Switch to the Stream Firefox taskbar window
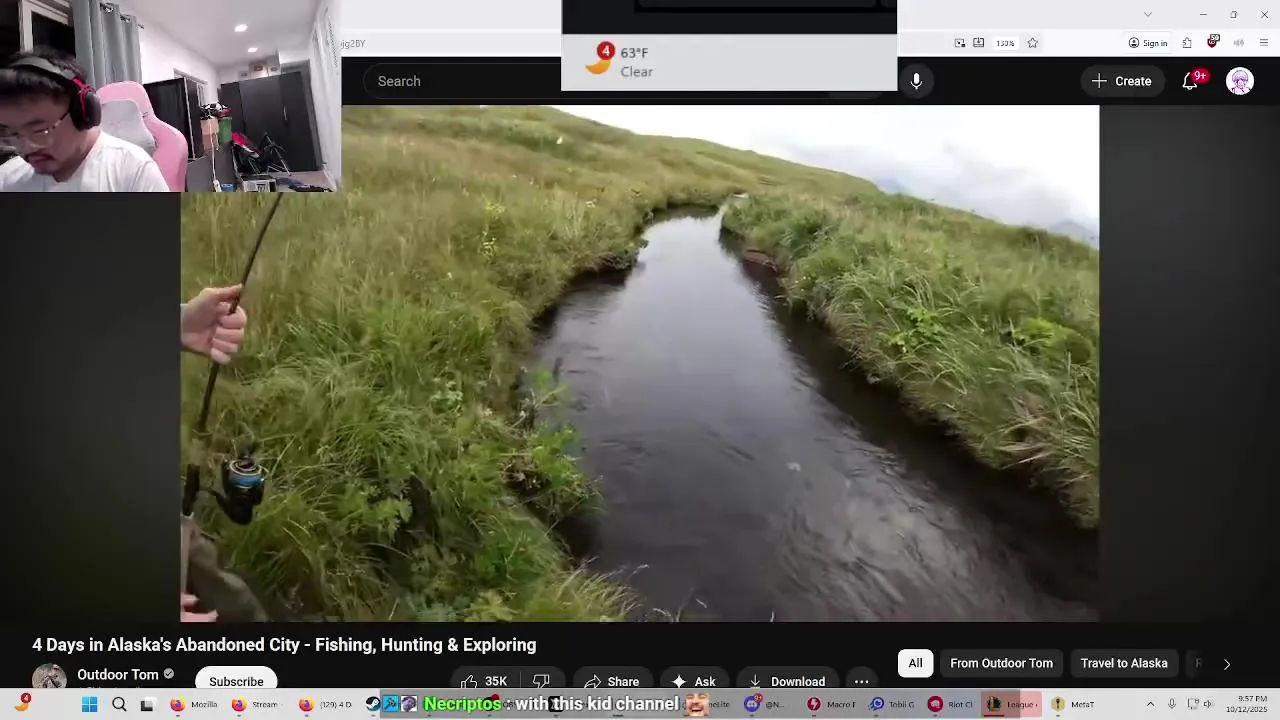This screenshot has height=720, width=1280. pos(256,704)
